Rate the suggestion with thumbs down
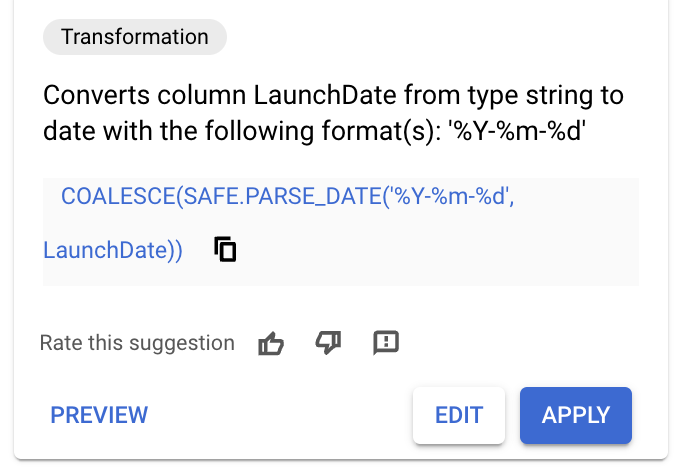Image resolution: width=686 pixels, height=472 pixels. click(328, 343)
